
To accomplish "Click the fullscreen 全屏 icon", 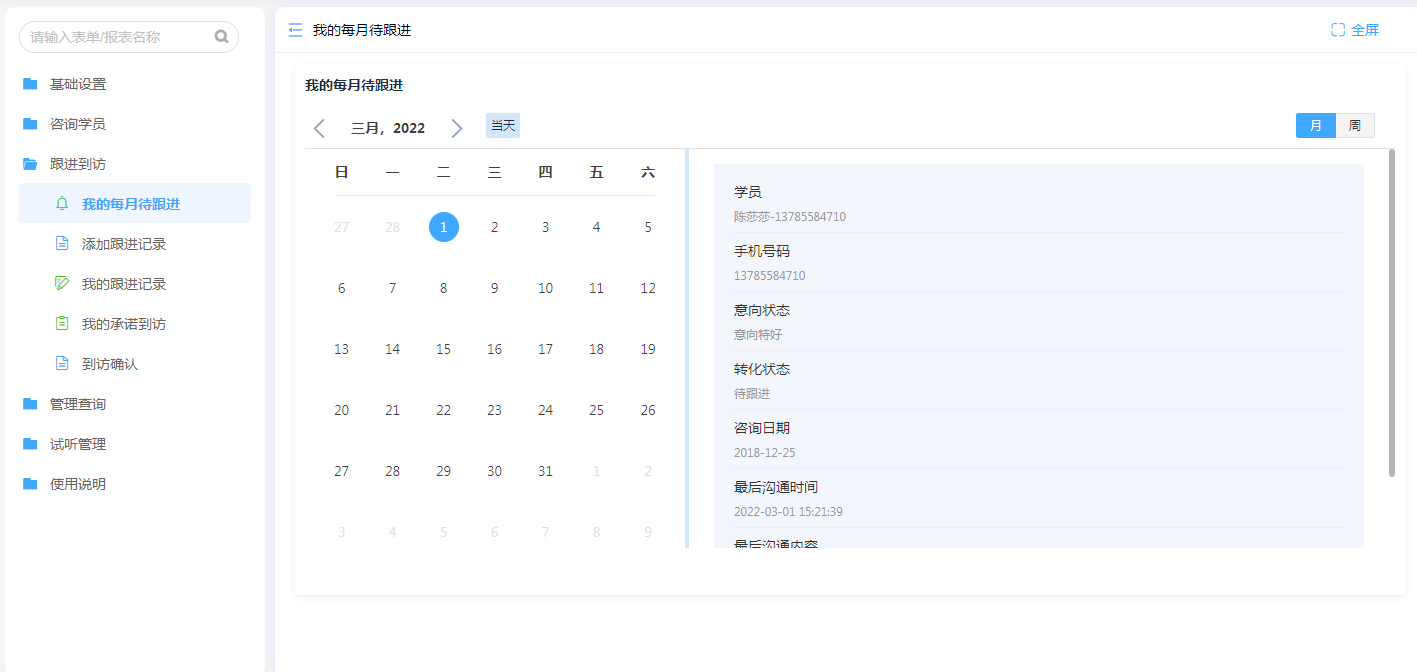I will [1338, 30].
